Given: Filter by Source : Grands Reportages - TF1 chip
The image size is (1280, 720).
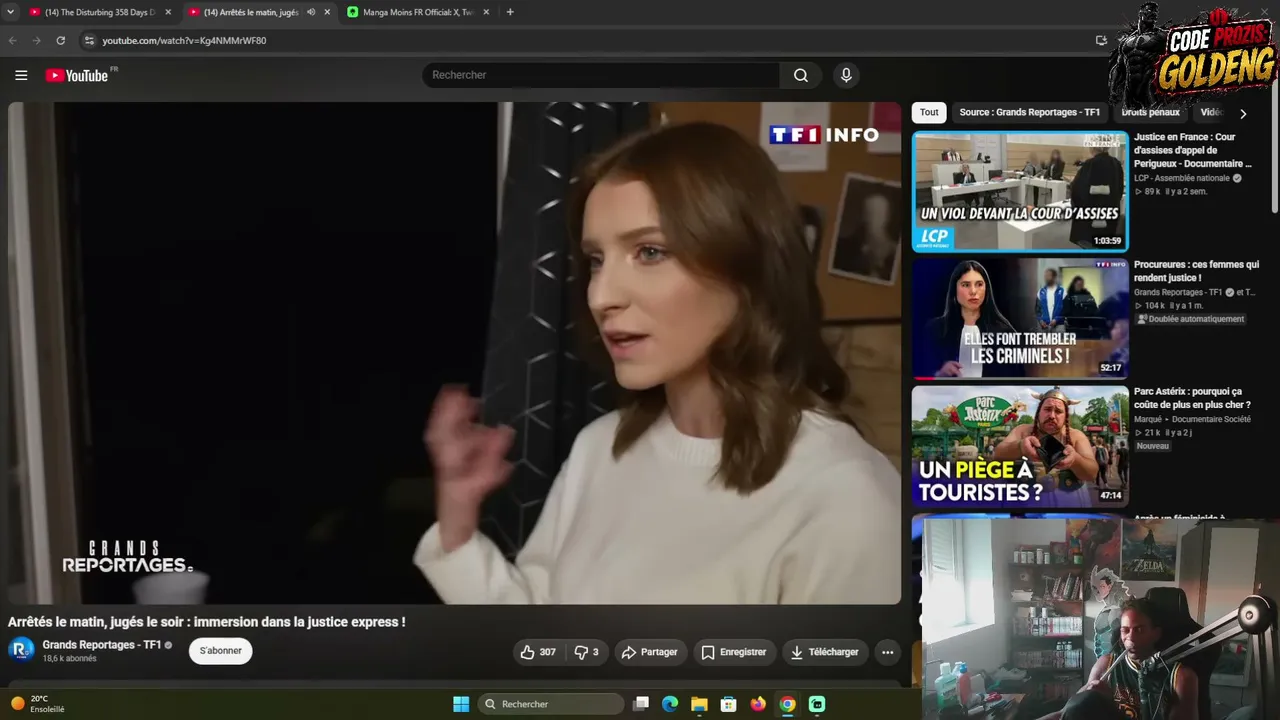Looking at the screenshot, I should tap(1029, 113).
